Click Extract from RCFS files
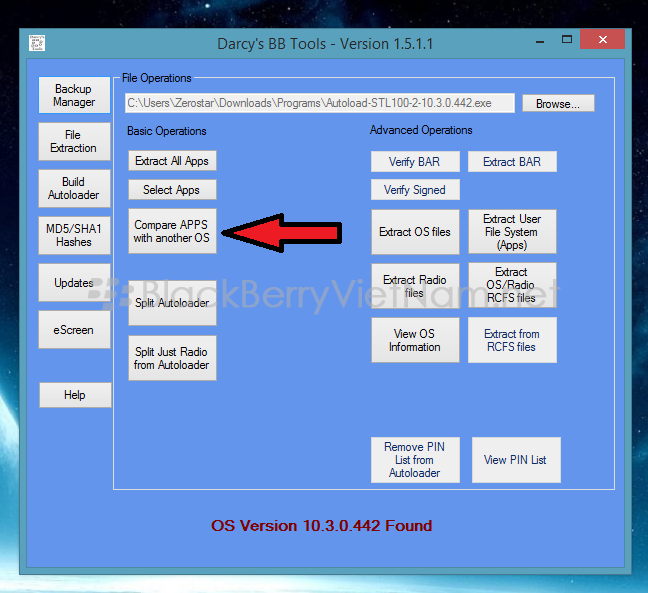Screen dimensions: 648x593 pyautogui.click(x=512, y=340)
